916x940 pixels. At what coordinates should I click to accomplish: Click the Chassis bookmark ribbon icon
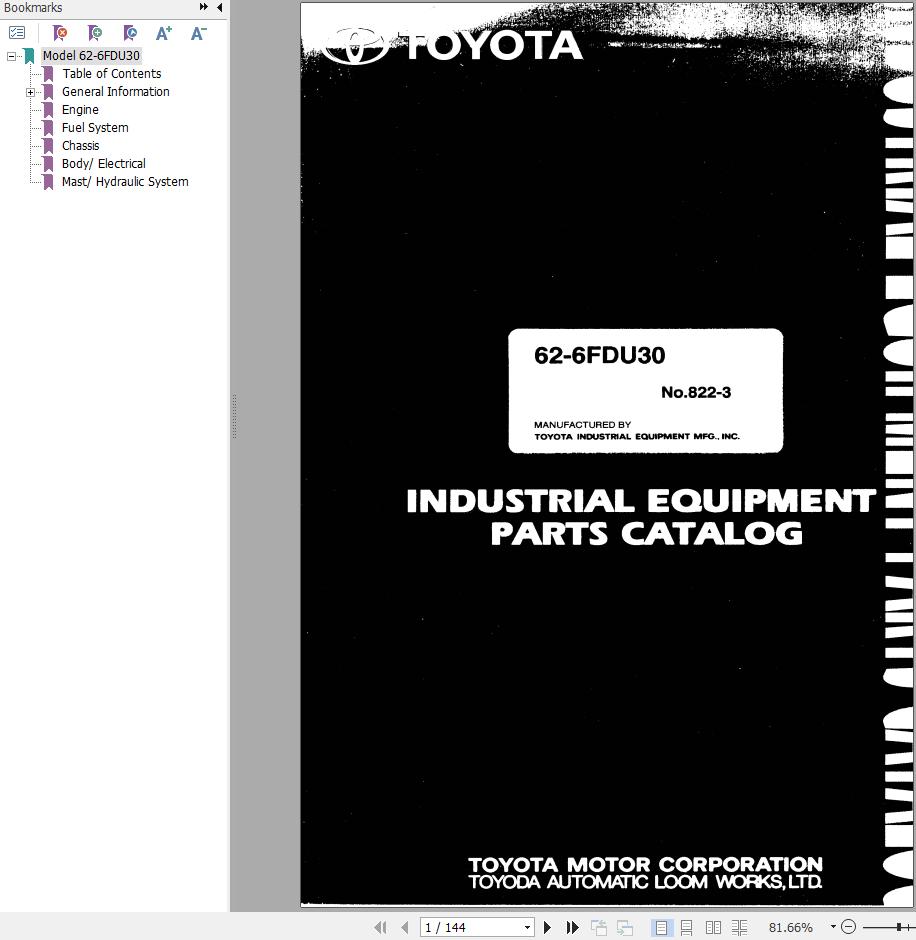click(49, 146)
